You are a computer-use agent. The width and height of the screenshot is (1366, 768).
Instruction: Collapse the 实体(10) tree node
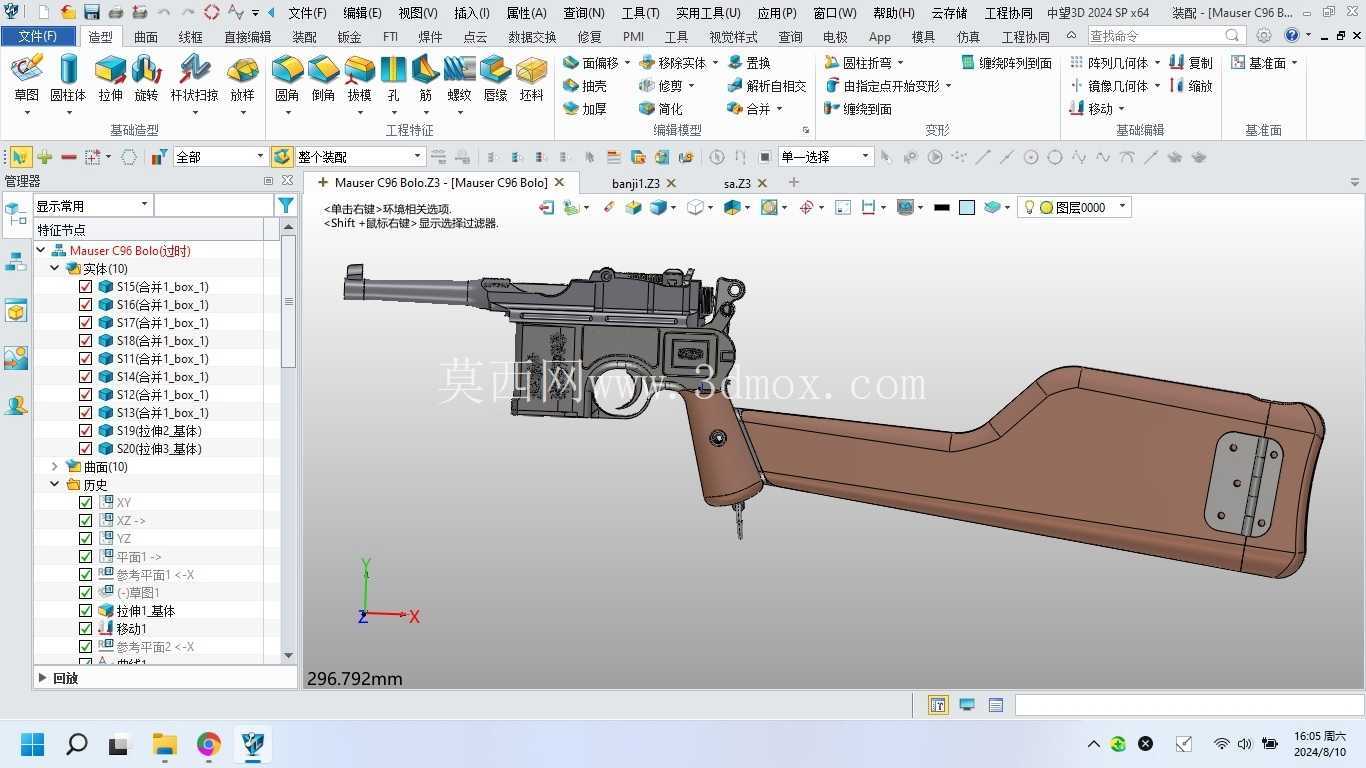(55, 268)
